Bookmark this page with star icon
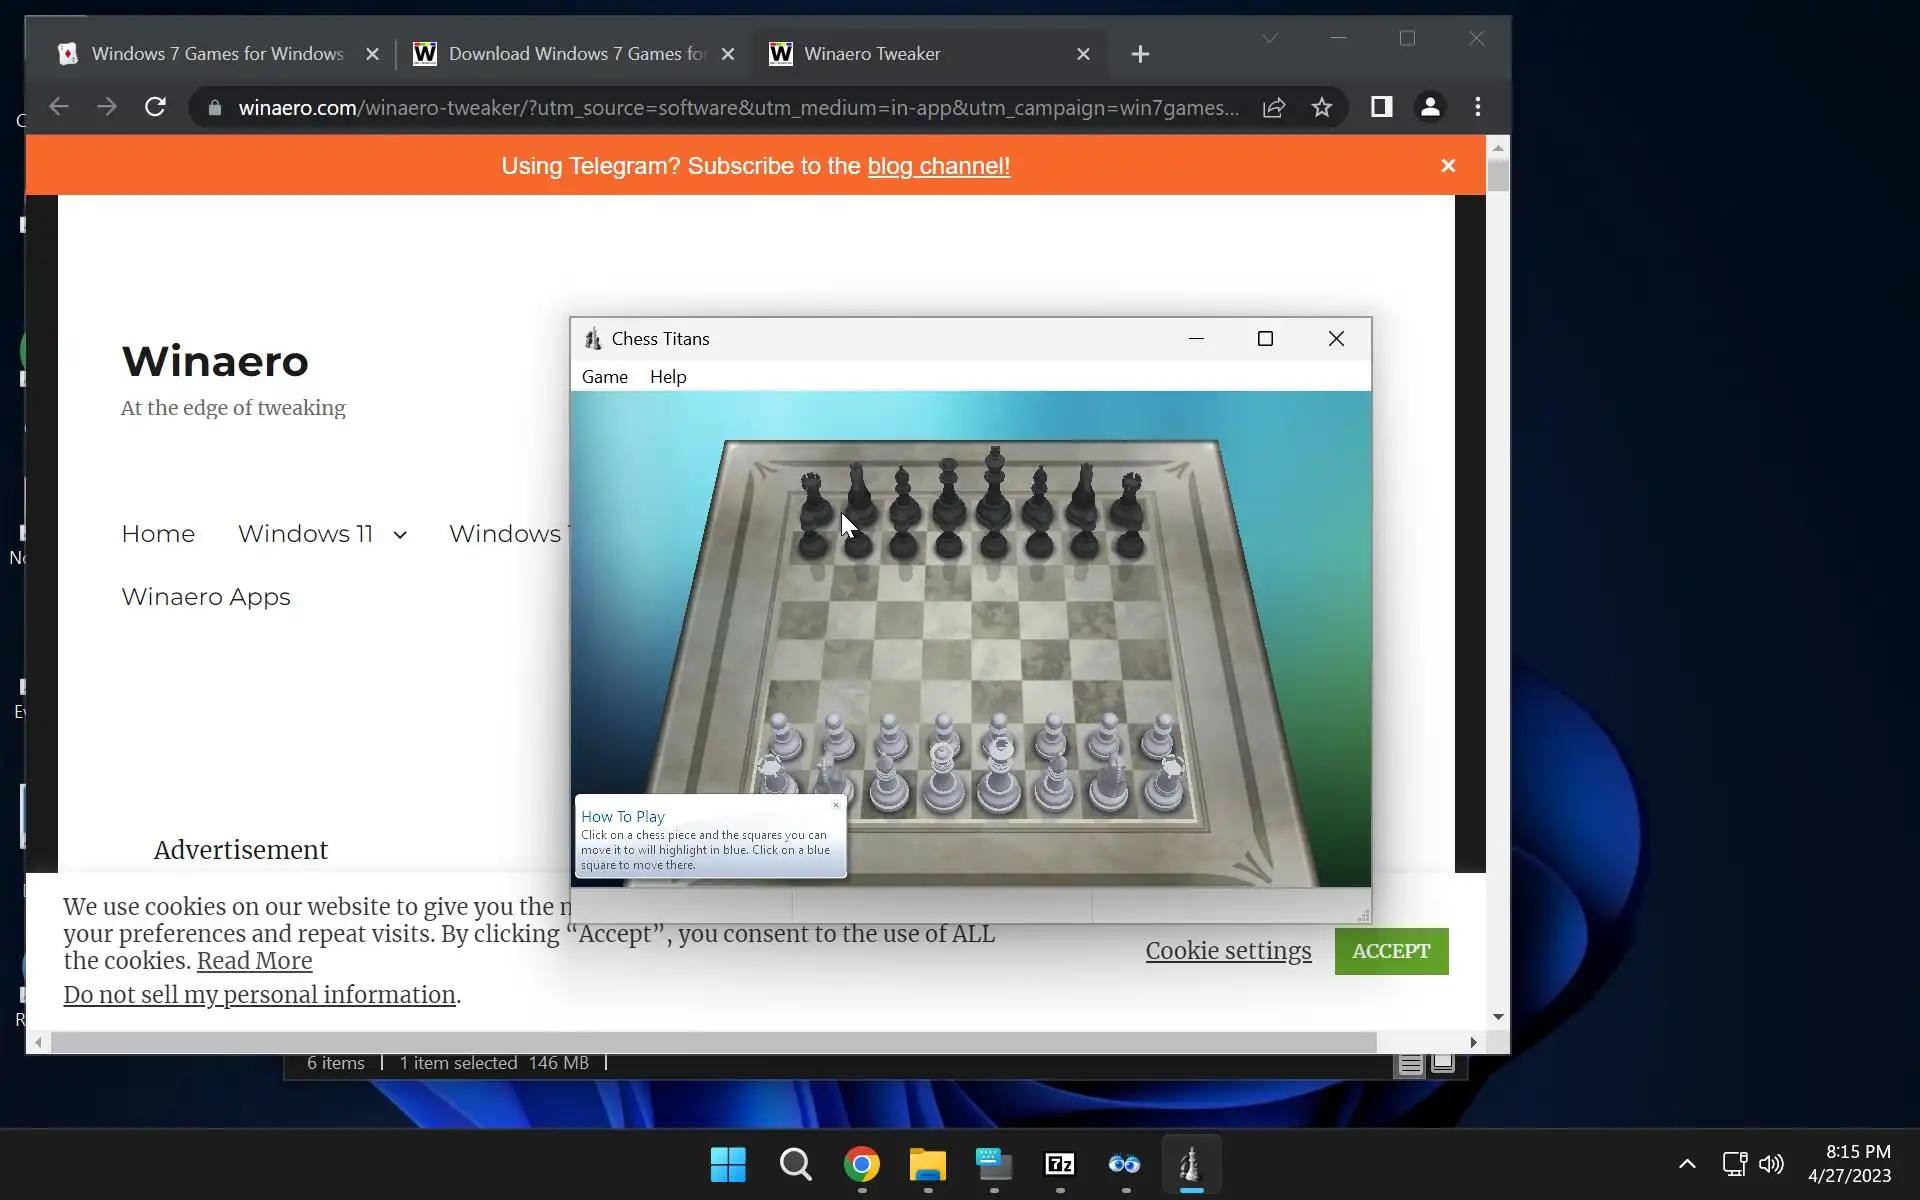The image size is (1920, 1200). click(1322, 107)
